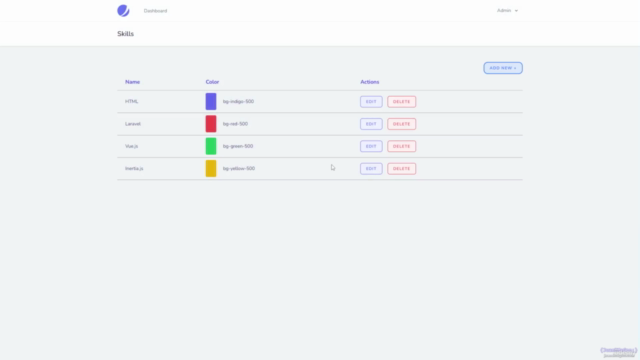
Task: Edit the HTML skill
Action: coord(371,102)
